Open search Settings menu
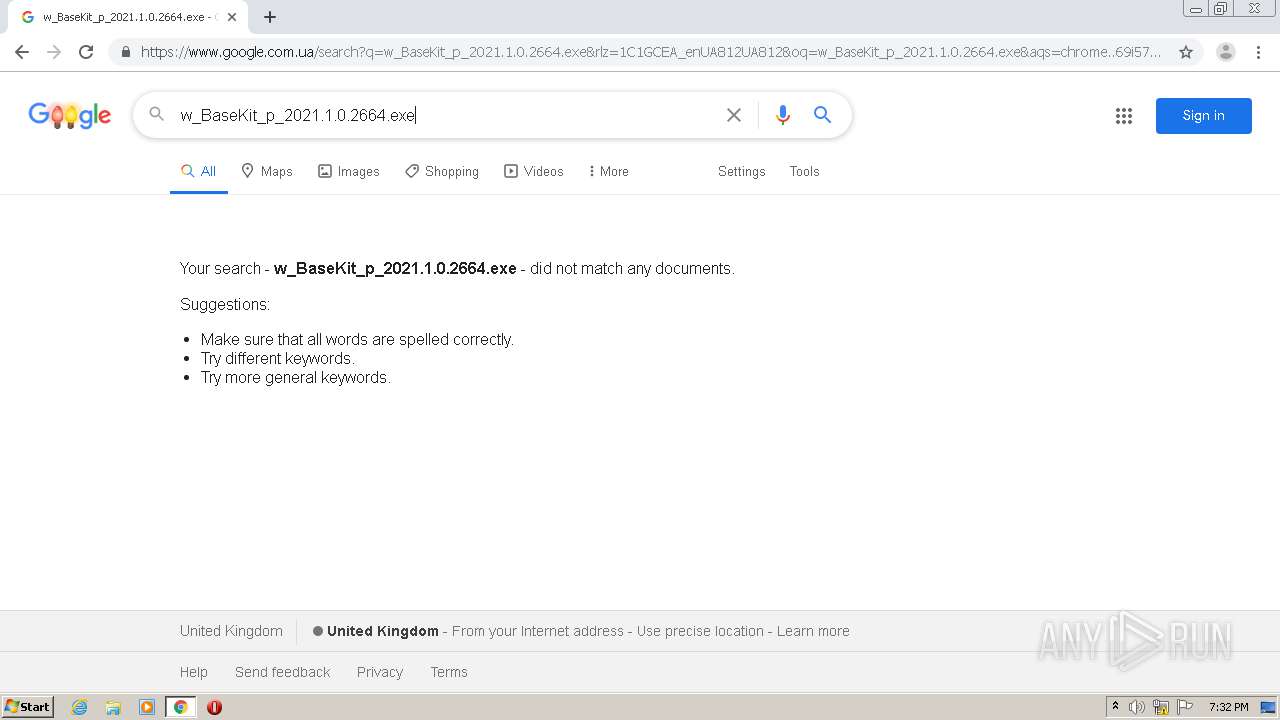The image size is (1280, 720). tap(741, 171)
